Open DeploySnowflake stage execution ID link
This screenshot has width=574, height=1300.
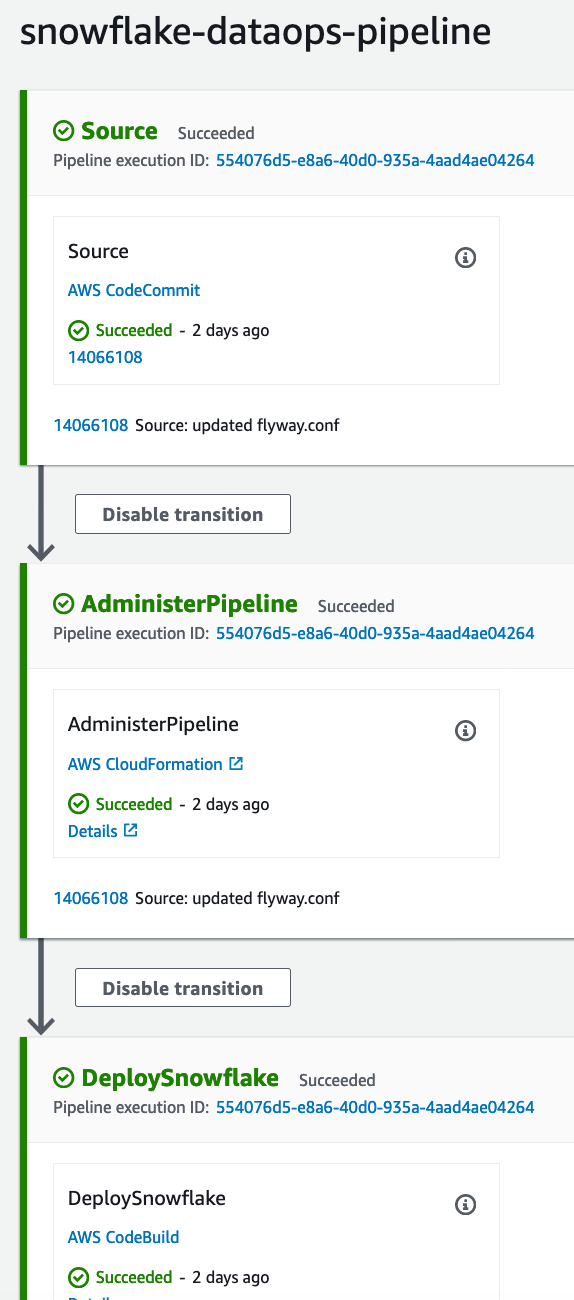pos(375,1107)
